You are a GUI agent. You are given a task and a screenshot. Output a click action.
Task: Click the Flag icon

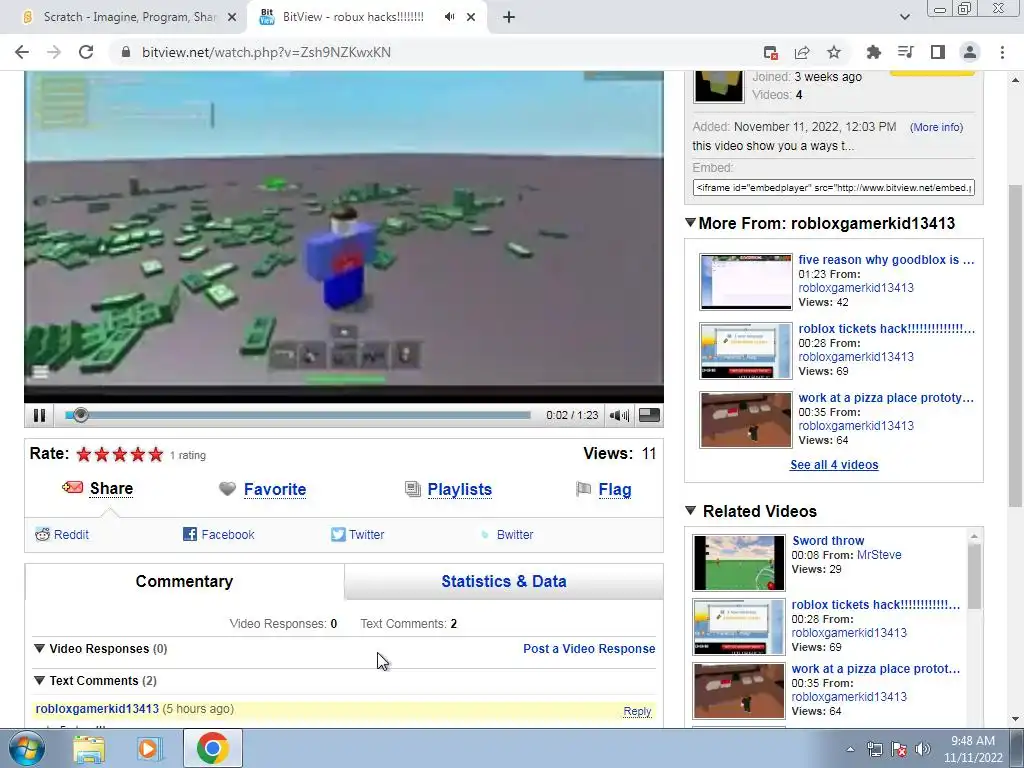[x=583, y=488]
